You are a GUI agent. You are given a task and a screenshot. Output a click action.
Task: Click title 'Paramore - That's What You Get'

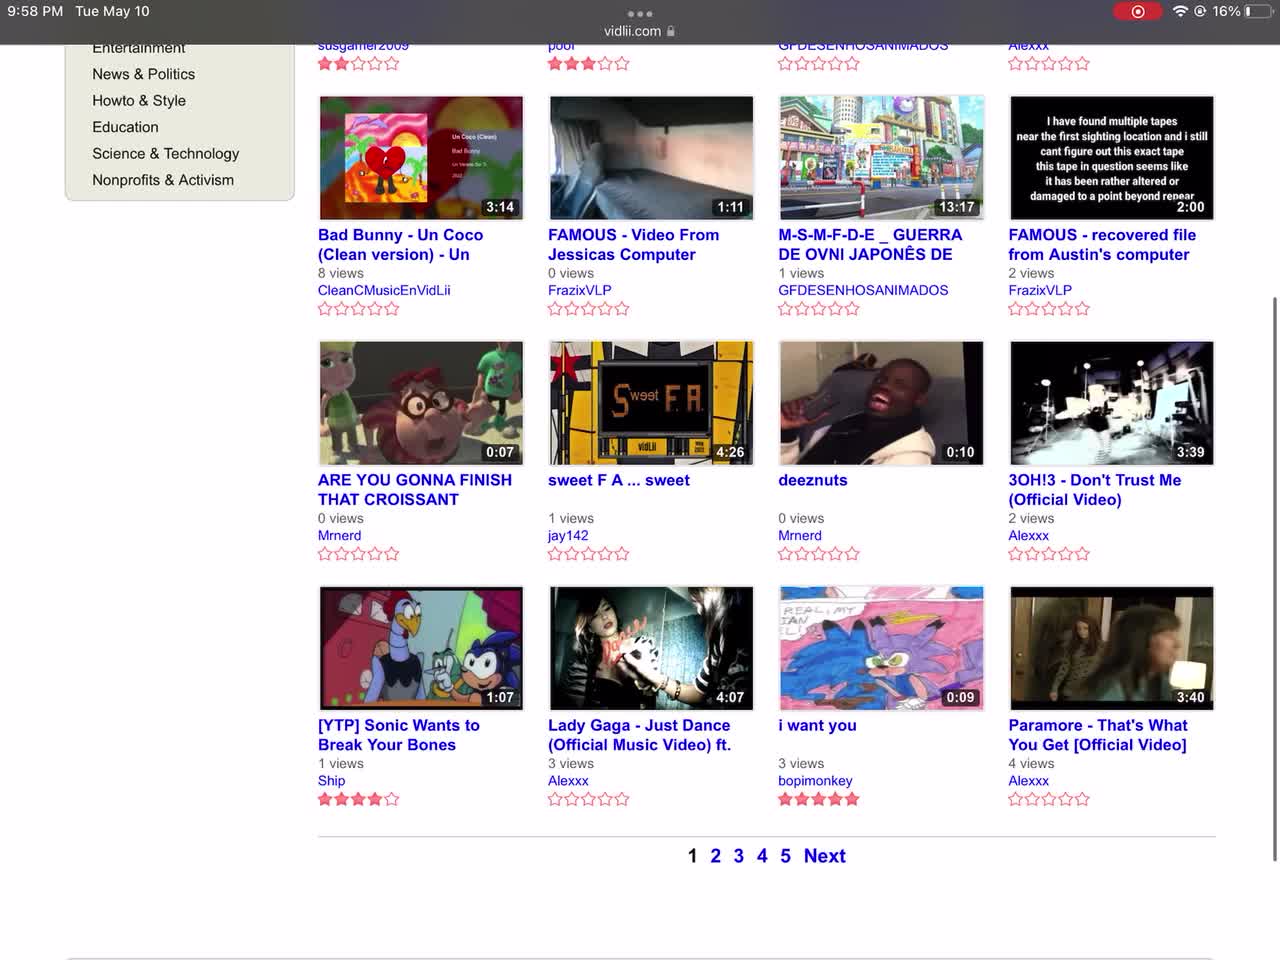(x=1098, y=735)
